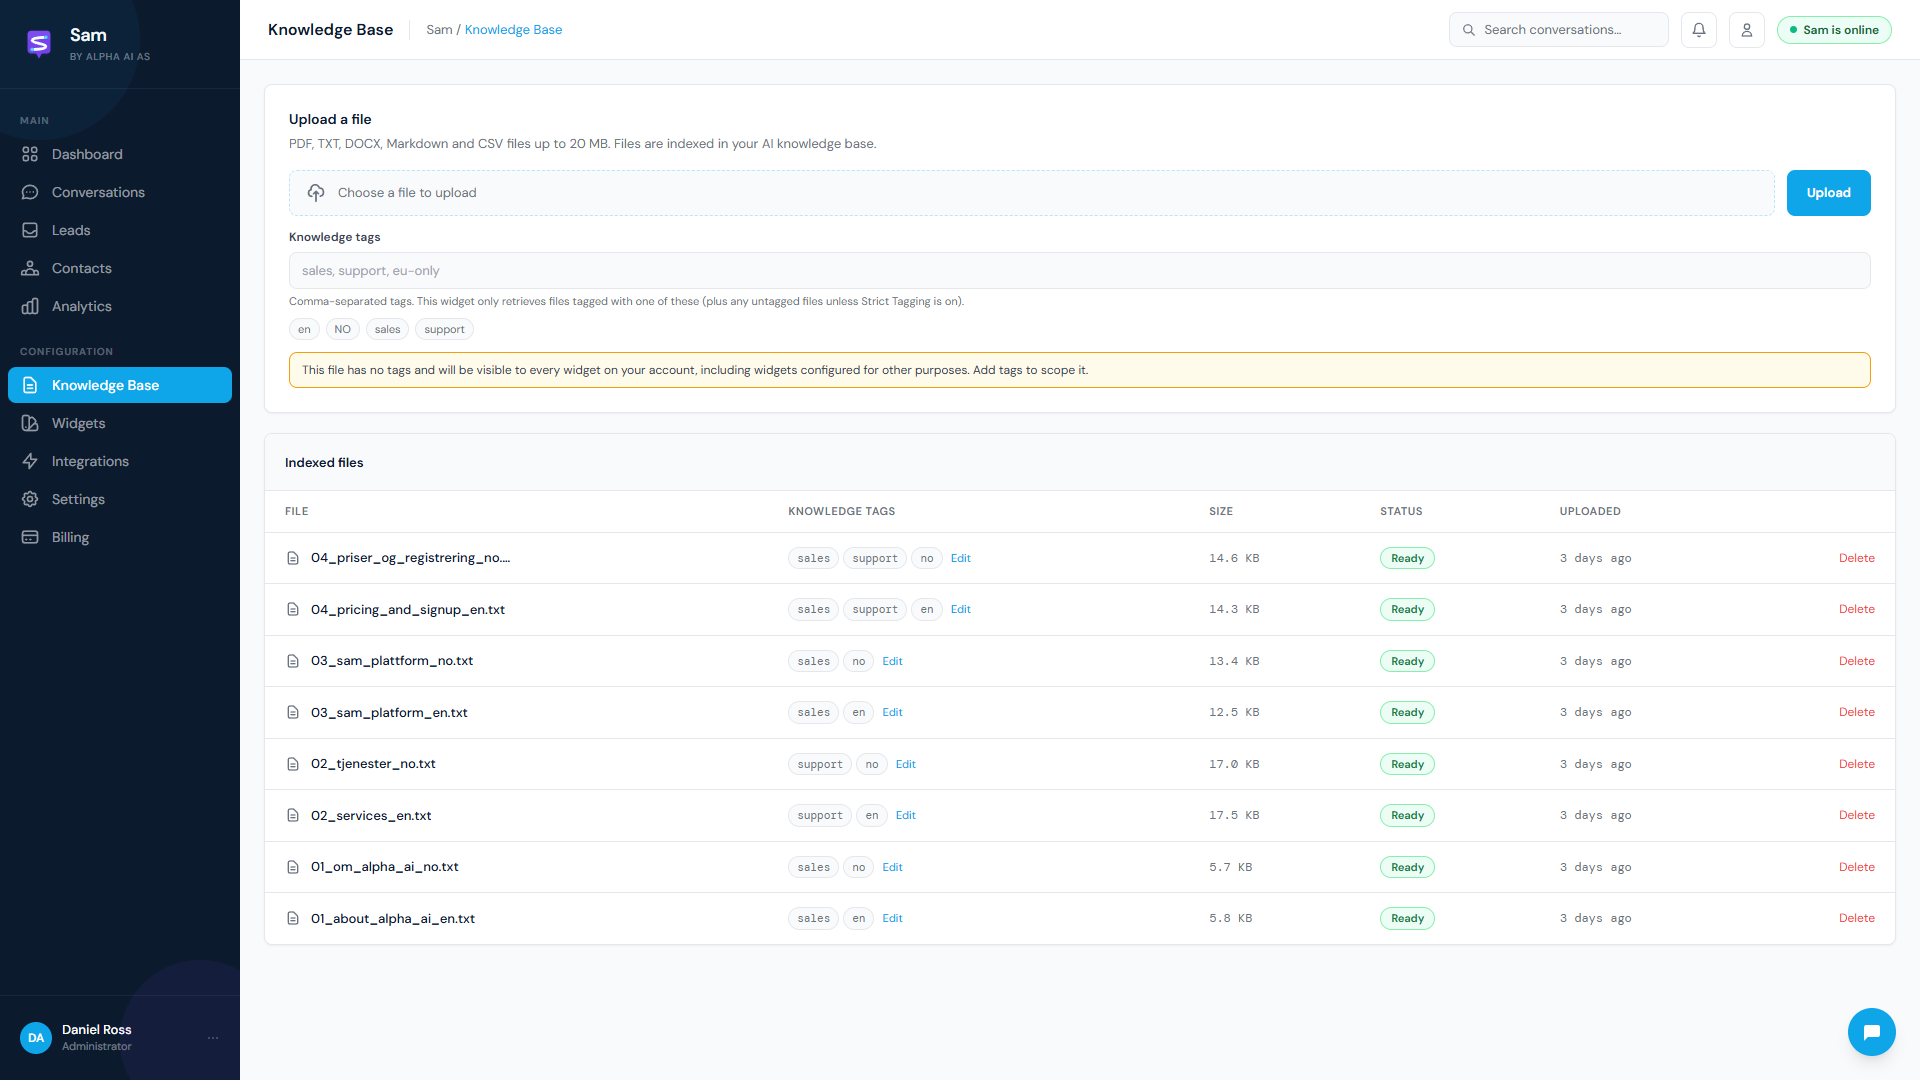Click the Uploaded column header

coord(1590,512)
